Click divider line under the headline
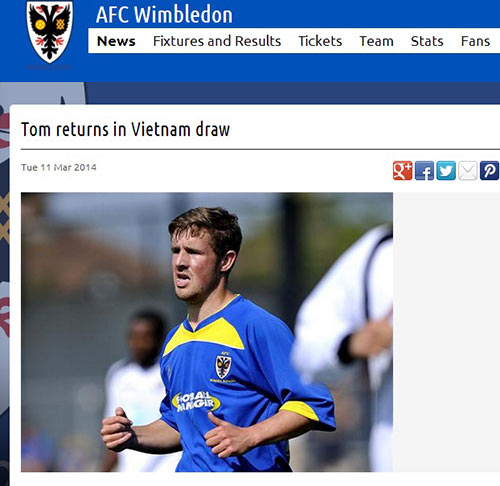500x486 pixels. pyautogui.click(x=260, y=149)
